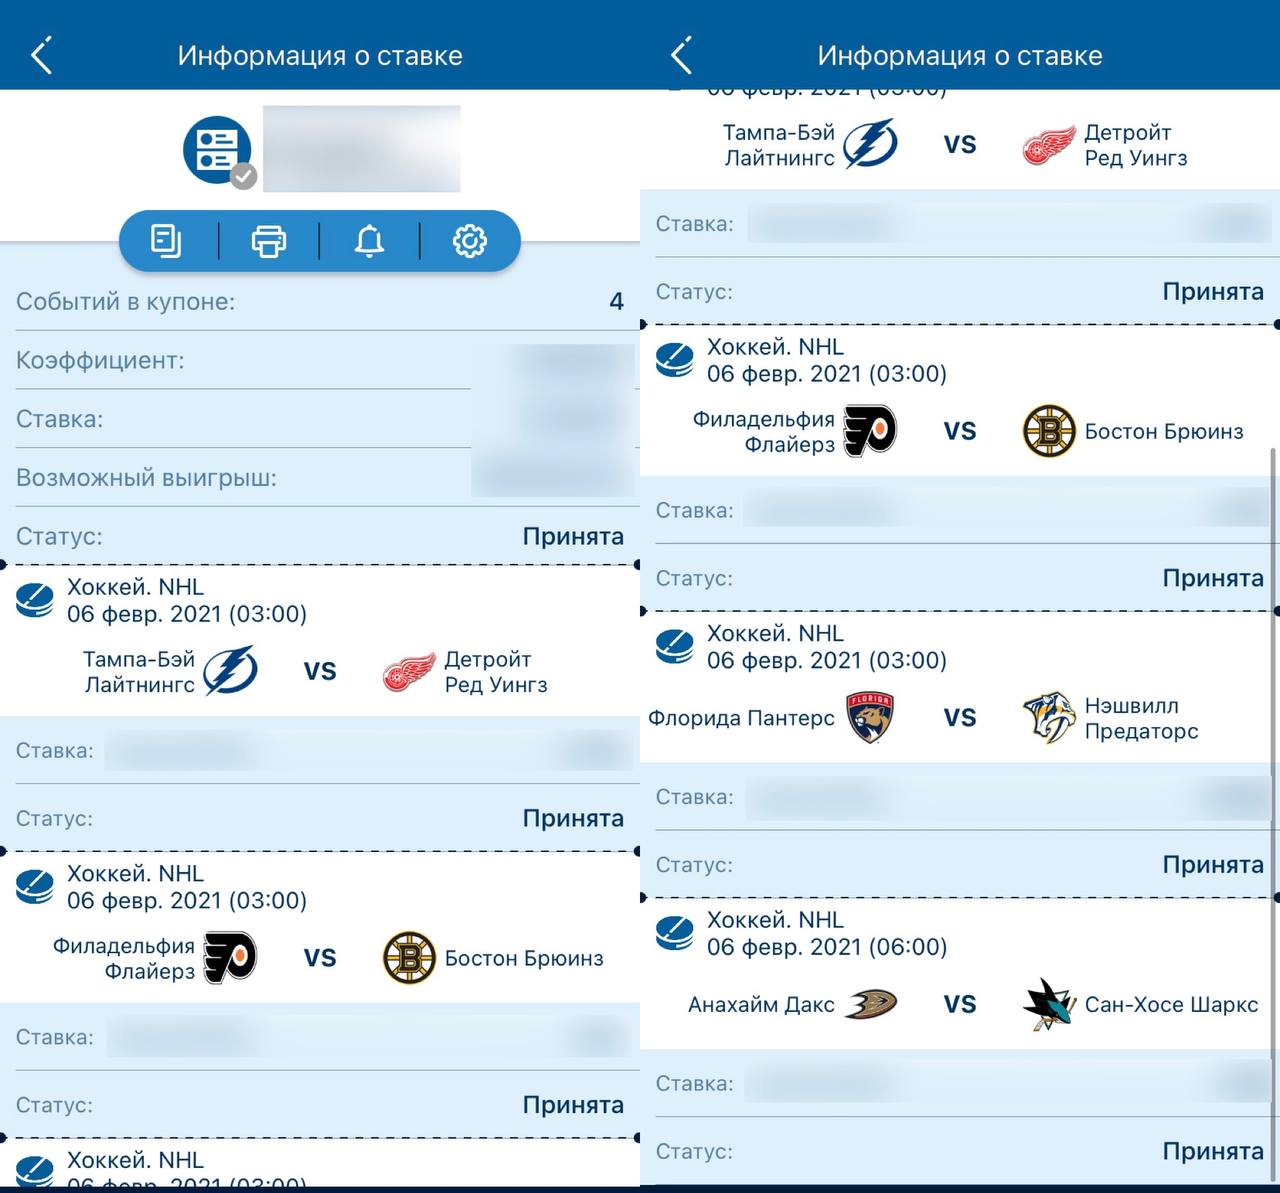Select 'Хоккей. NHL' header above Florida Panthers match
The image size is (1280, 1193).
775,633
